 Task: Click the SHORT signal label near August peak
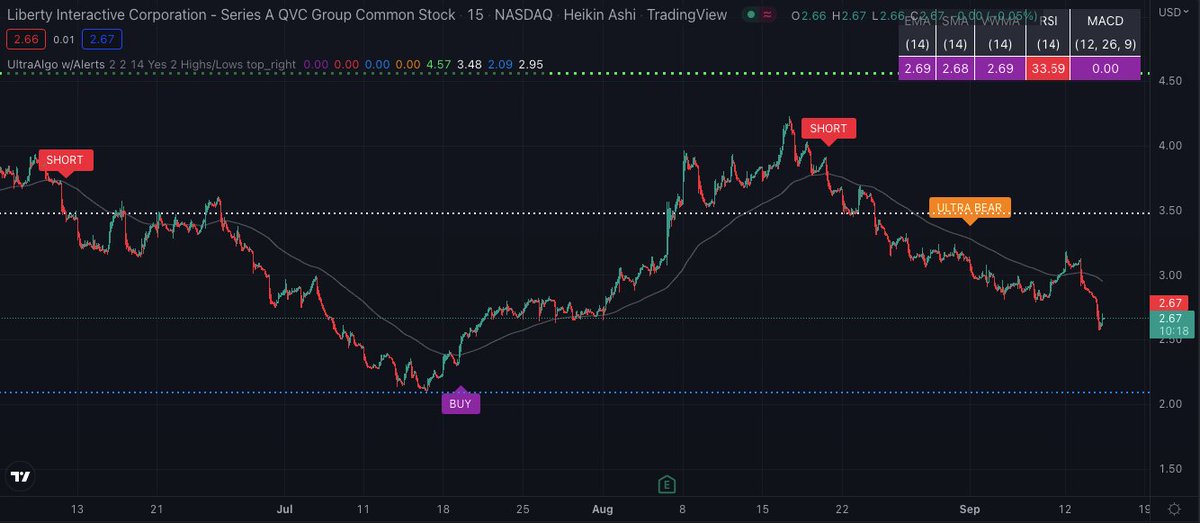click(x=828, y=128)
